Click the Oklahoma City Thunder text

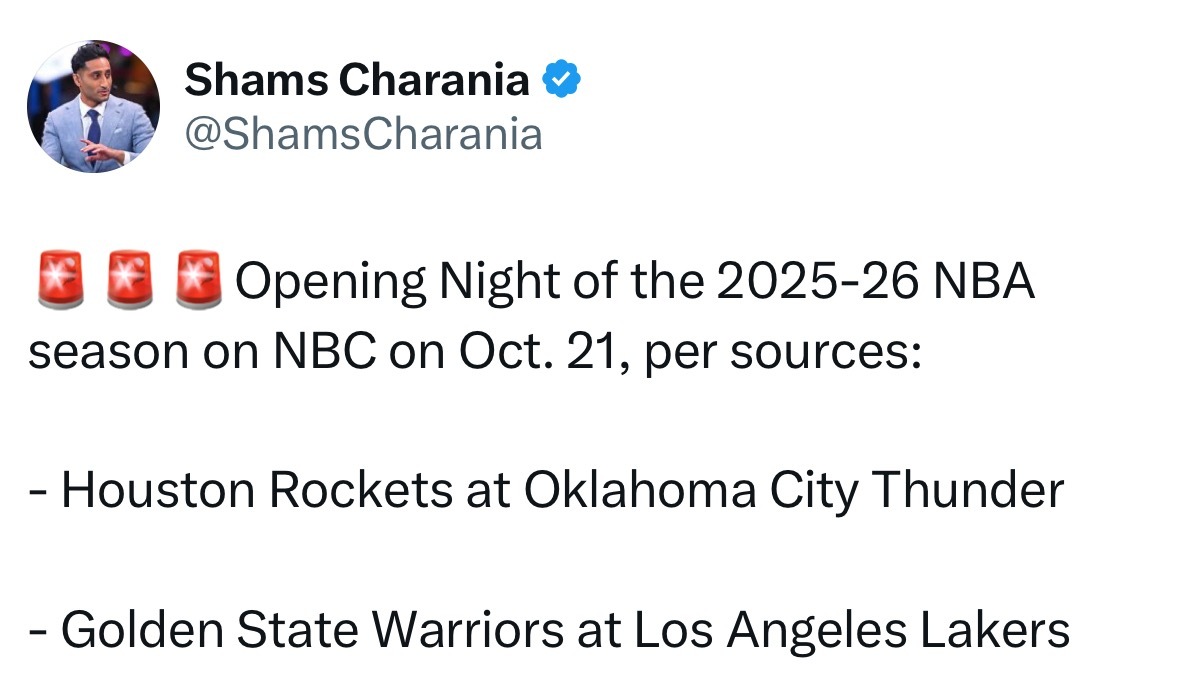794,492
